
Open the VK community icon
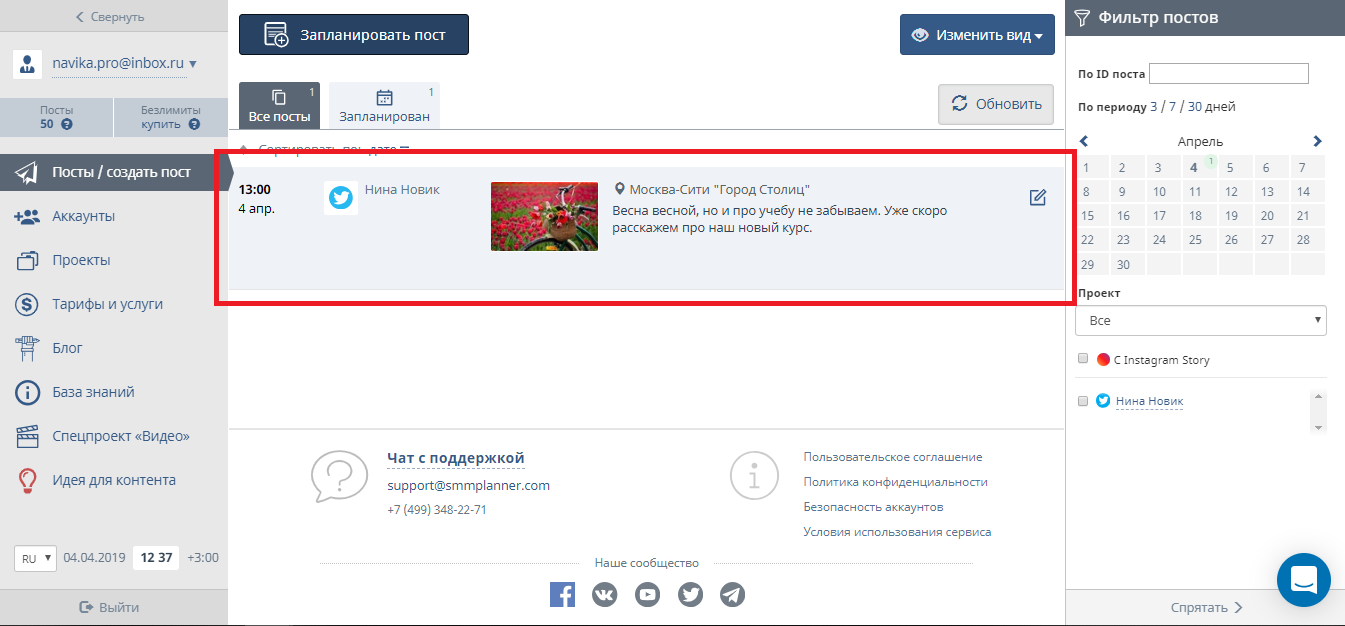coord(605,595)
